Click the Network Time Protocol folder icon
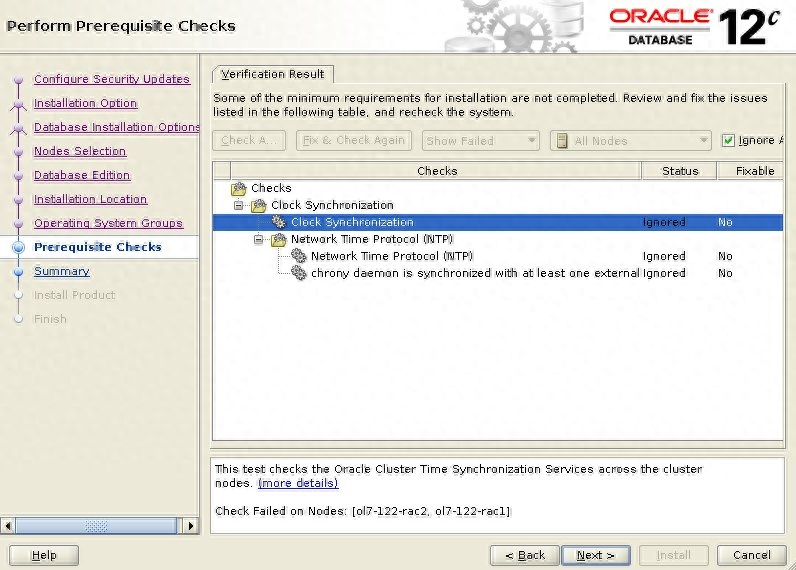The height and width of the screenshot is (570, 796). (x=279, y=239)
